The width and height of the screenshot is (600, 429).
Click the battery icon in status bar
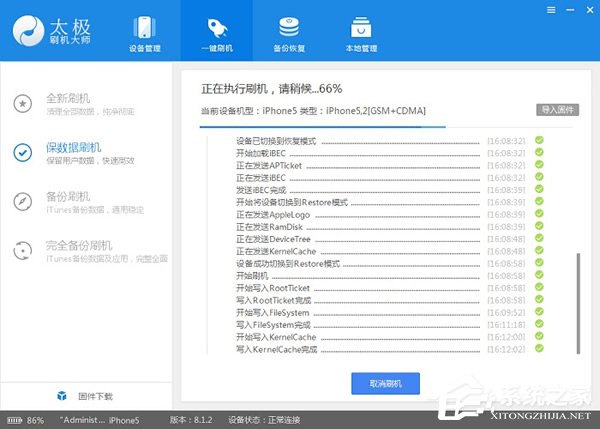(12, 420)
